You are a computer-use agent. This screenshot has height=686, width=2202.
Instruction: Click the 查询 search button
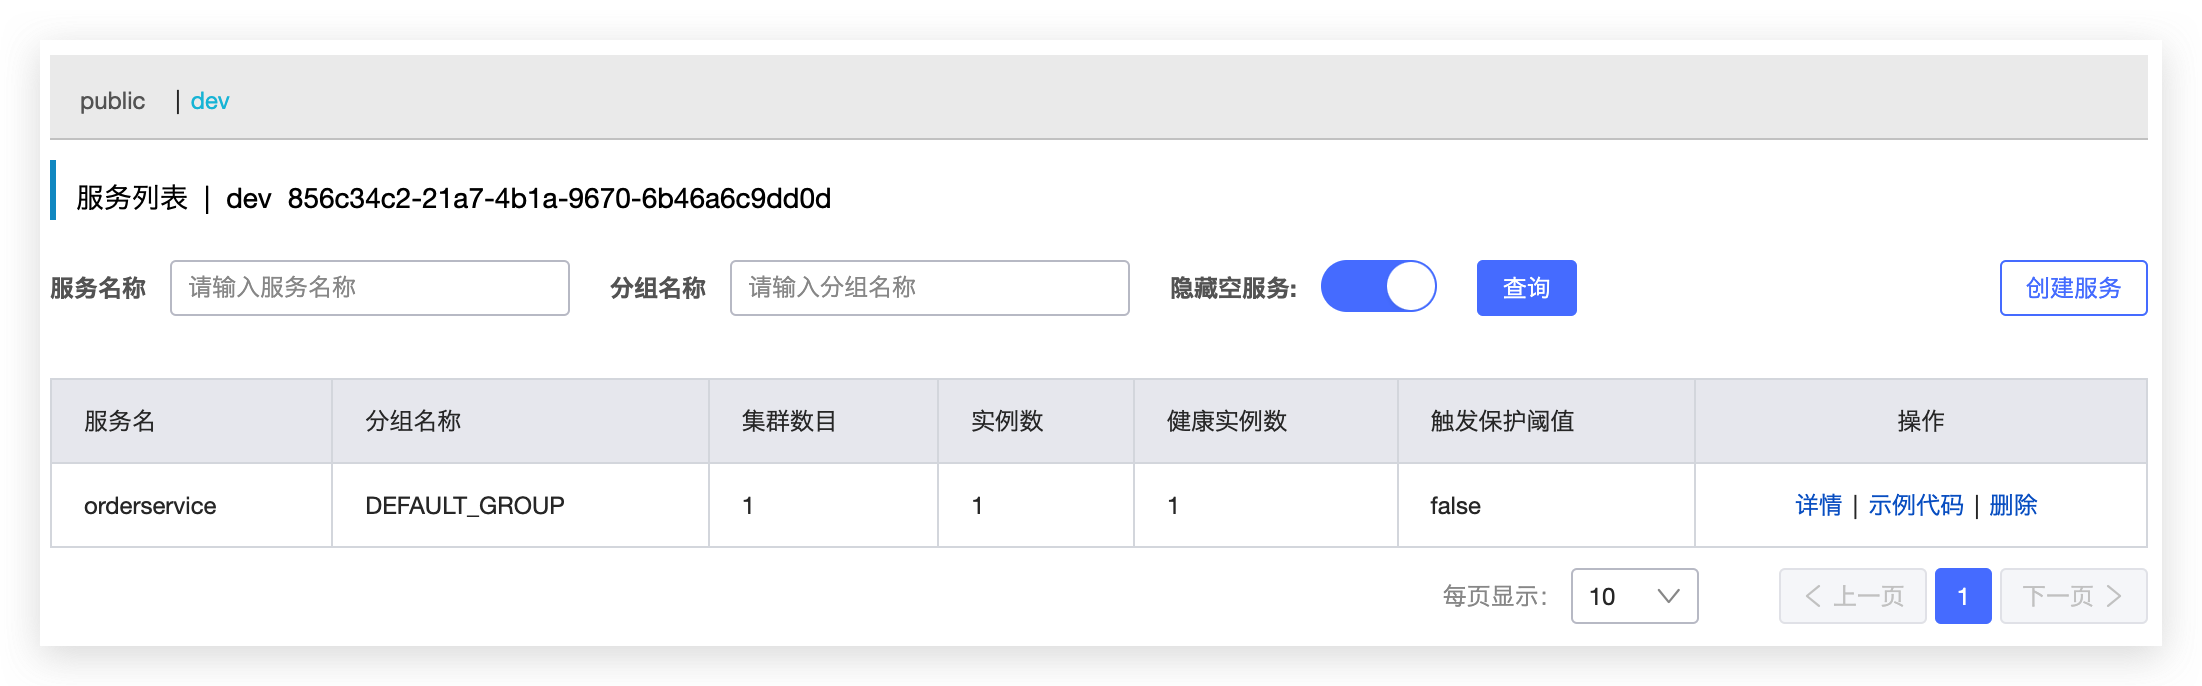point(1527,288)
